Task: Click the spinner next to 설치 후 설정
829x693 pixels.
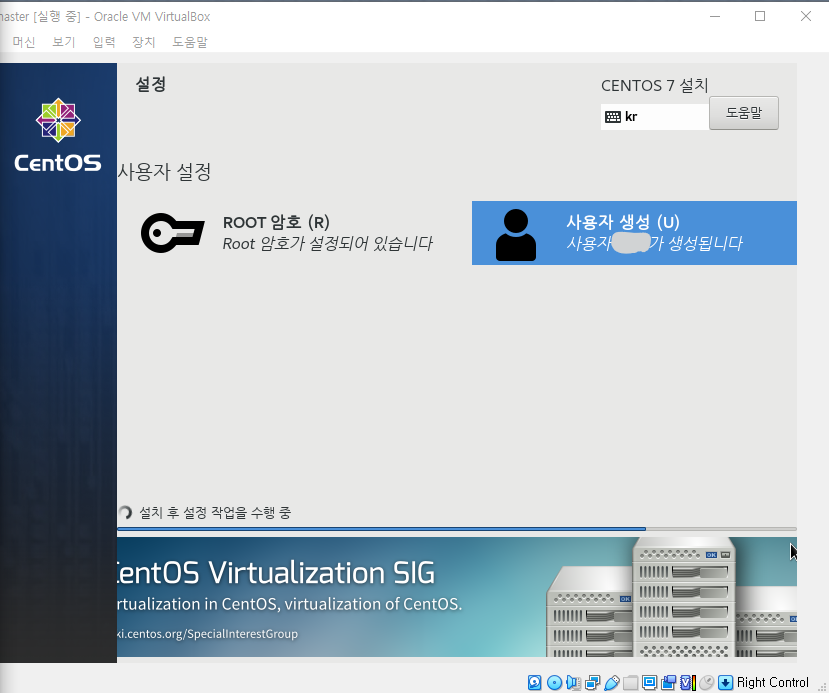Action: [x=125, y=512]
